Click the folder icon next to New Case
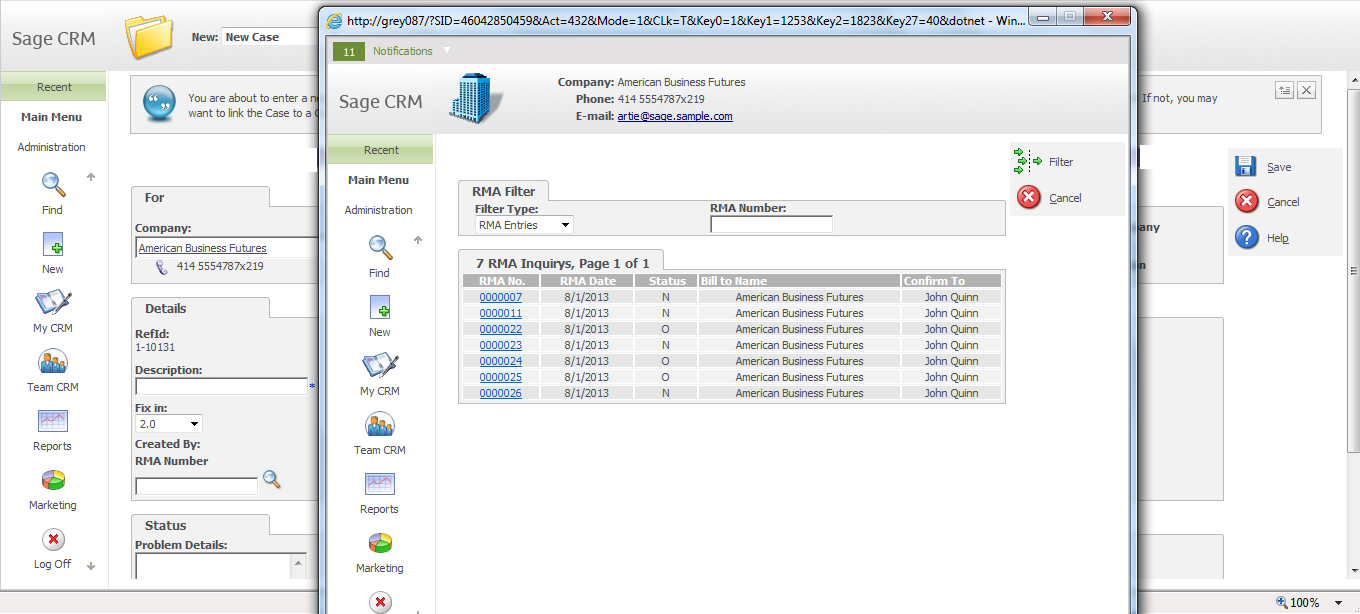1360x614 pixels. click(x=149, y=36)
